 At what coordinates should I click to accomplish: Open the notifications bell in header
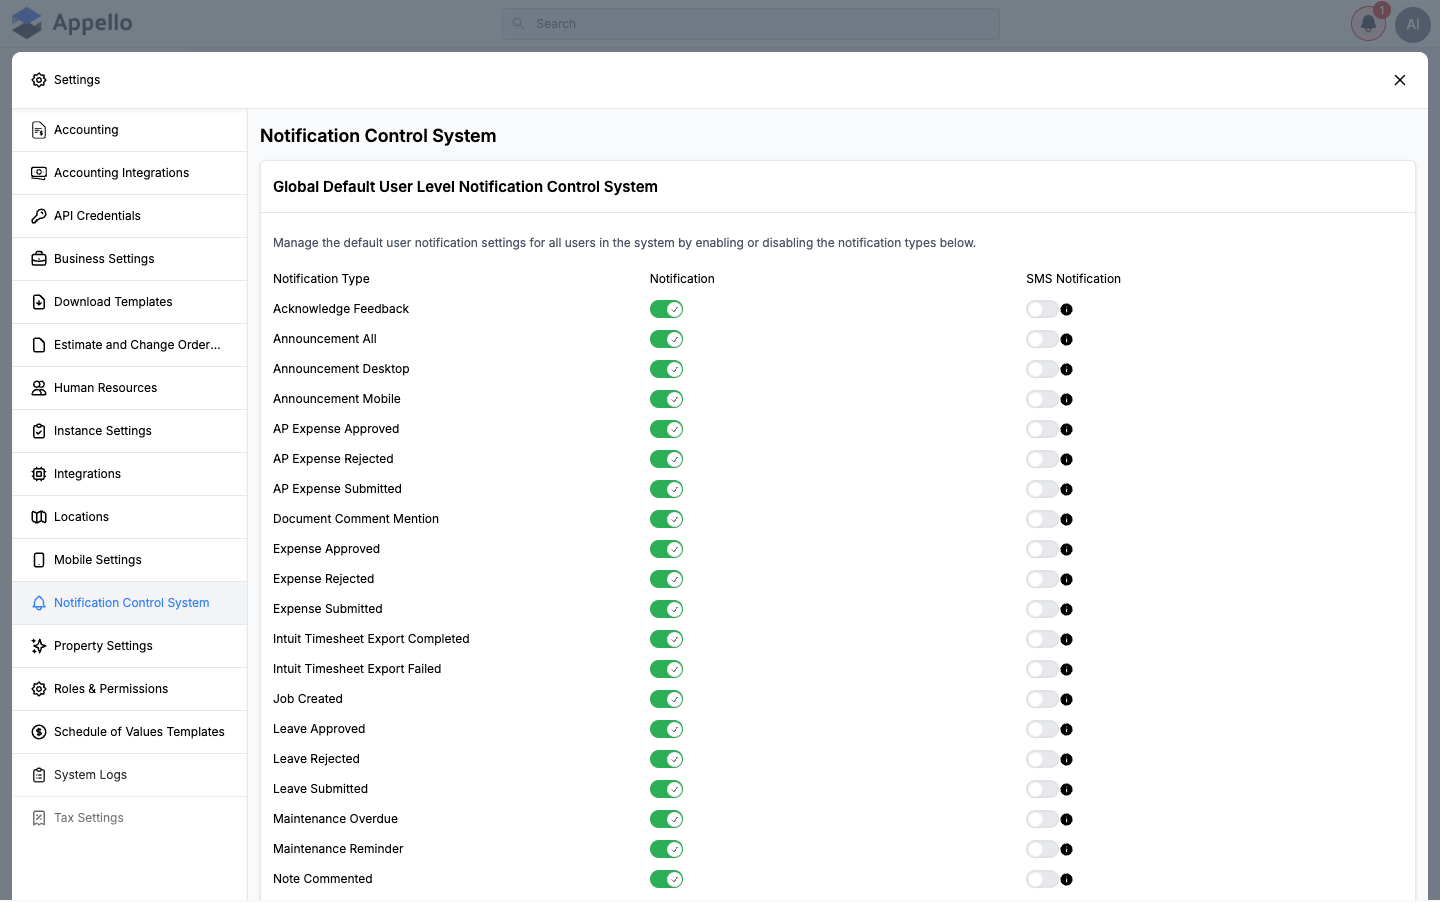[x=1368, y=24]
